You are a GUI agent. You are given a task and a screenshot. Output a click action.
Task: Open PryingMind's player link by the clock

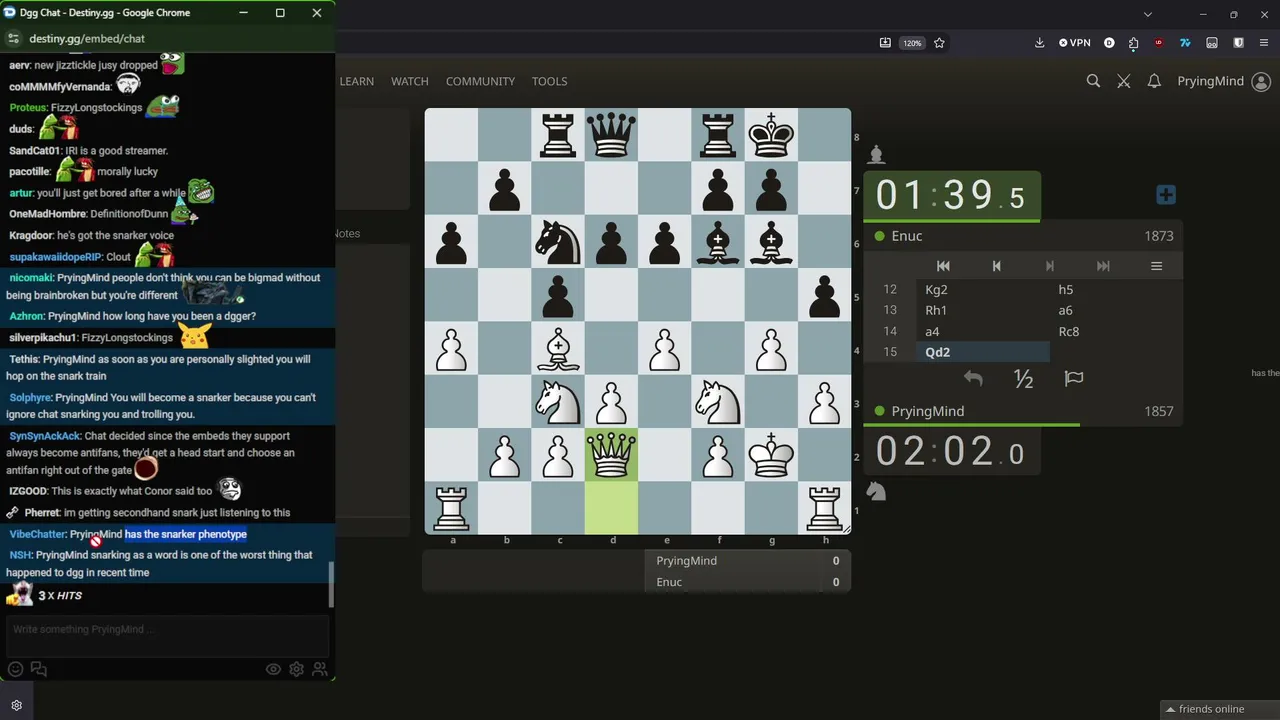tap(927, 411)
